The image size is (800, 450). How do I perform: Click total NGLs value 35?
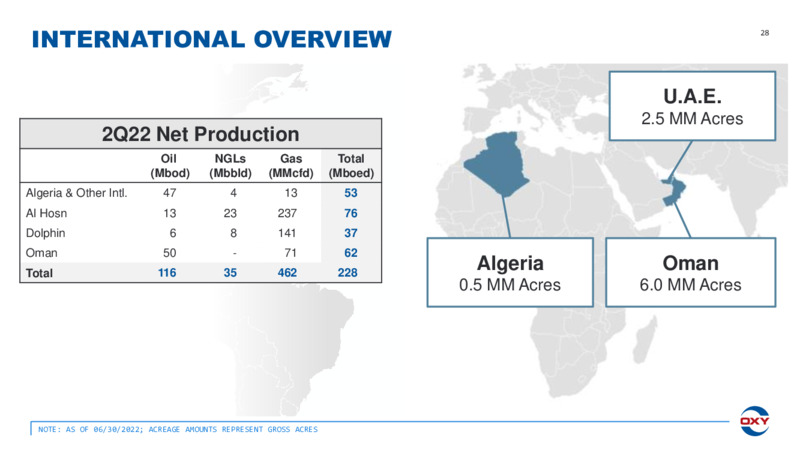(x=230, y=273)
